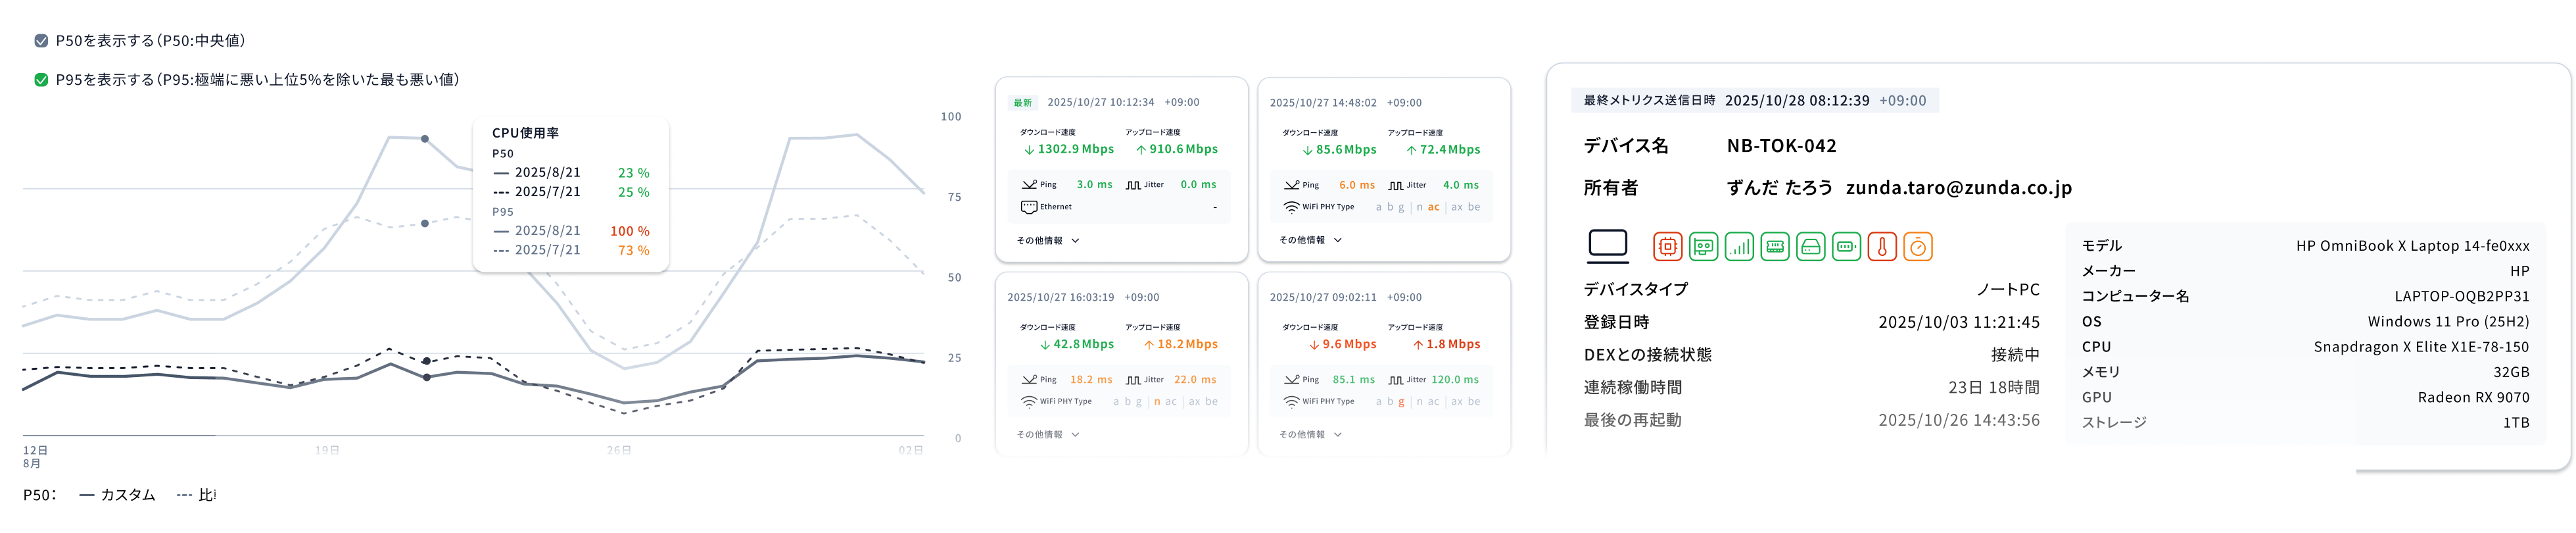Expand その他情報 on the 16:03:19 speed test

coord(1048,435)
